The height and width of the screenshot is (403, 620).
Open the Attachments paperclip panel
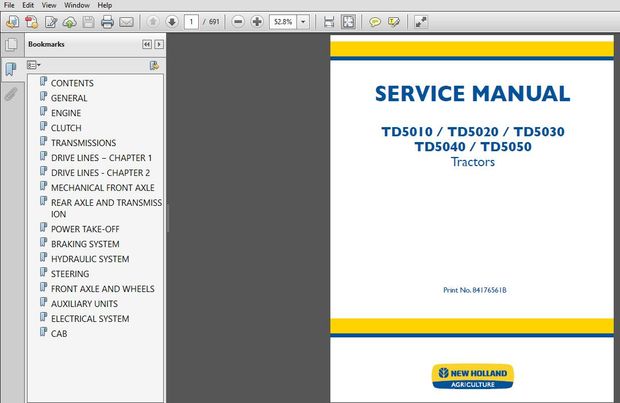11,94
